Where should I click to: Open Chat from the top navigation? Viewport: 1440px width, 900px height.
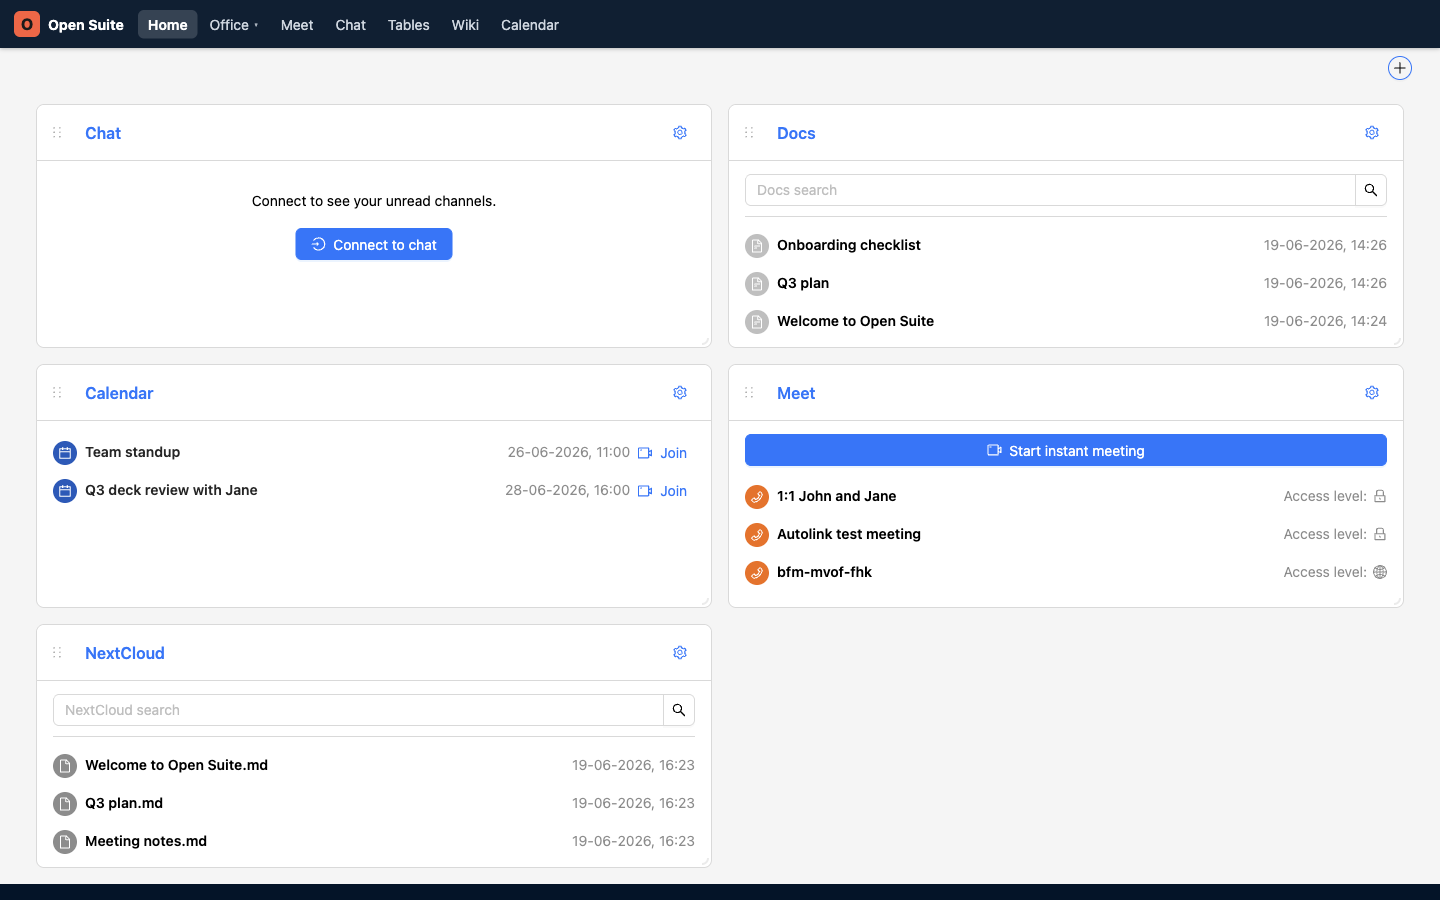[351, 25]
